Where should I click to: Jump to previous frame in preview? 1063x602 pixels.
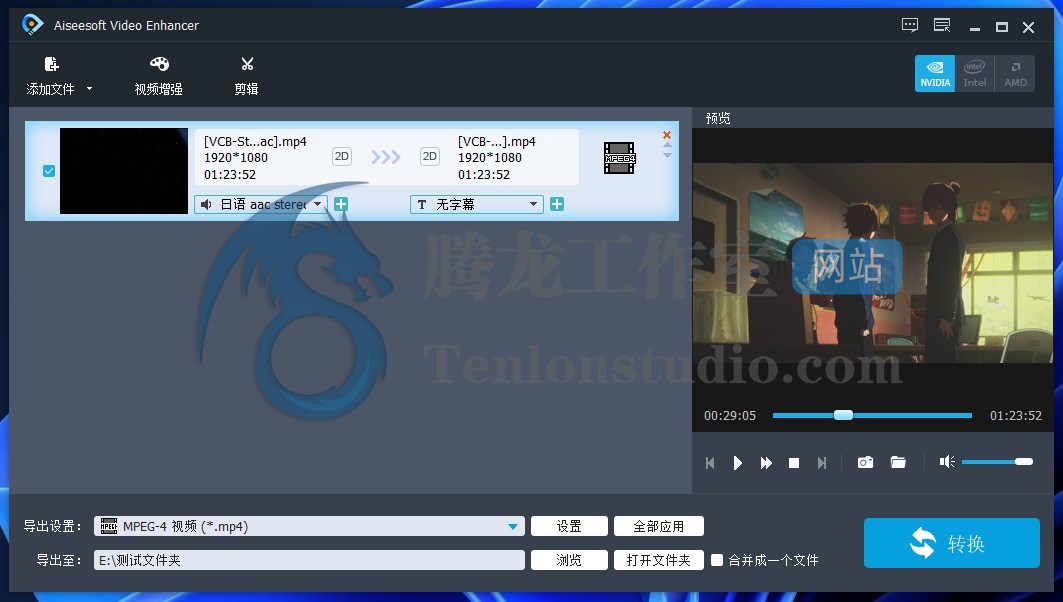click(710, 462)
